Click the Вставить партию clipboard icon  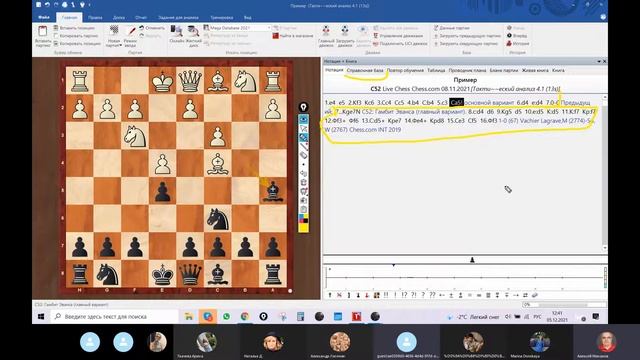(x=42, y=31)
